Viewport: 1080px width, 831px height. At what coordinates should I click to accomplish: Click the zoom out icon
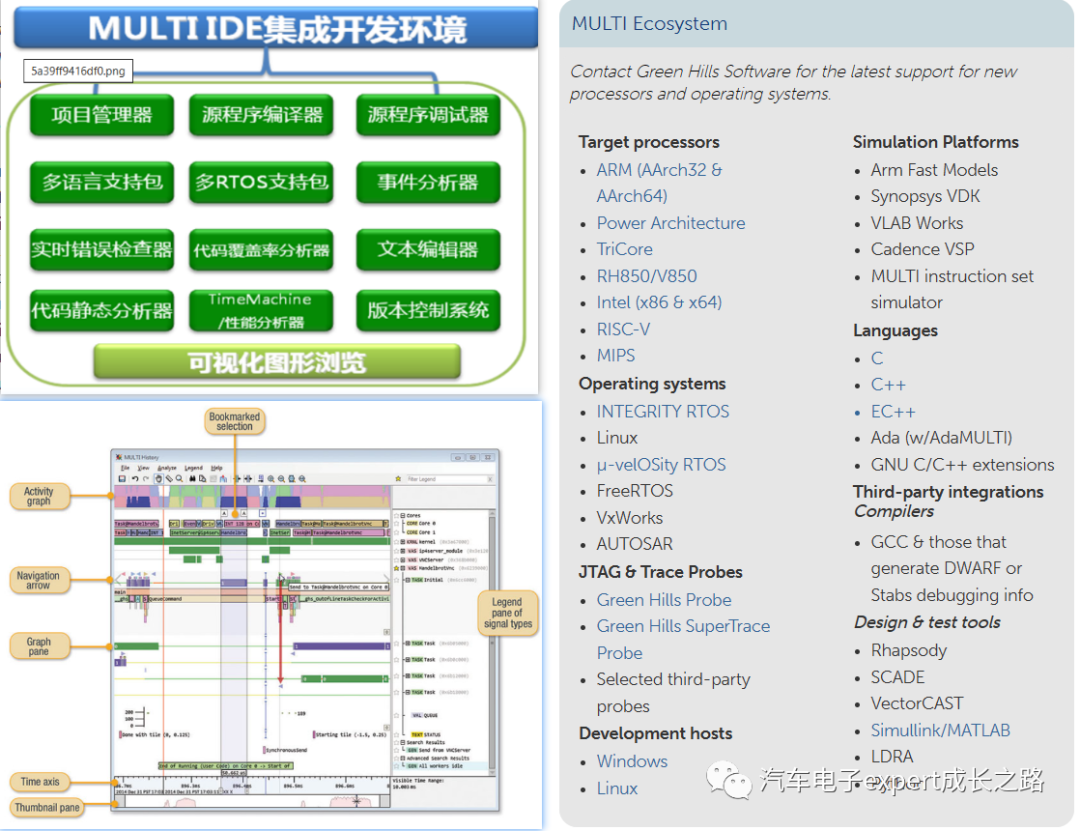click(281, 479)
